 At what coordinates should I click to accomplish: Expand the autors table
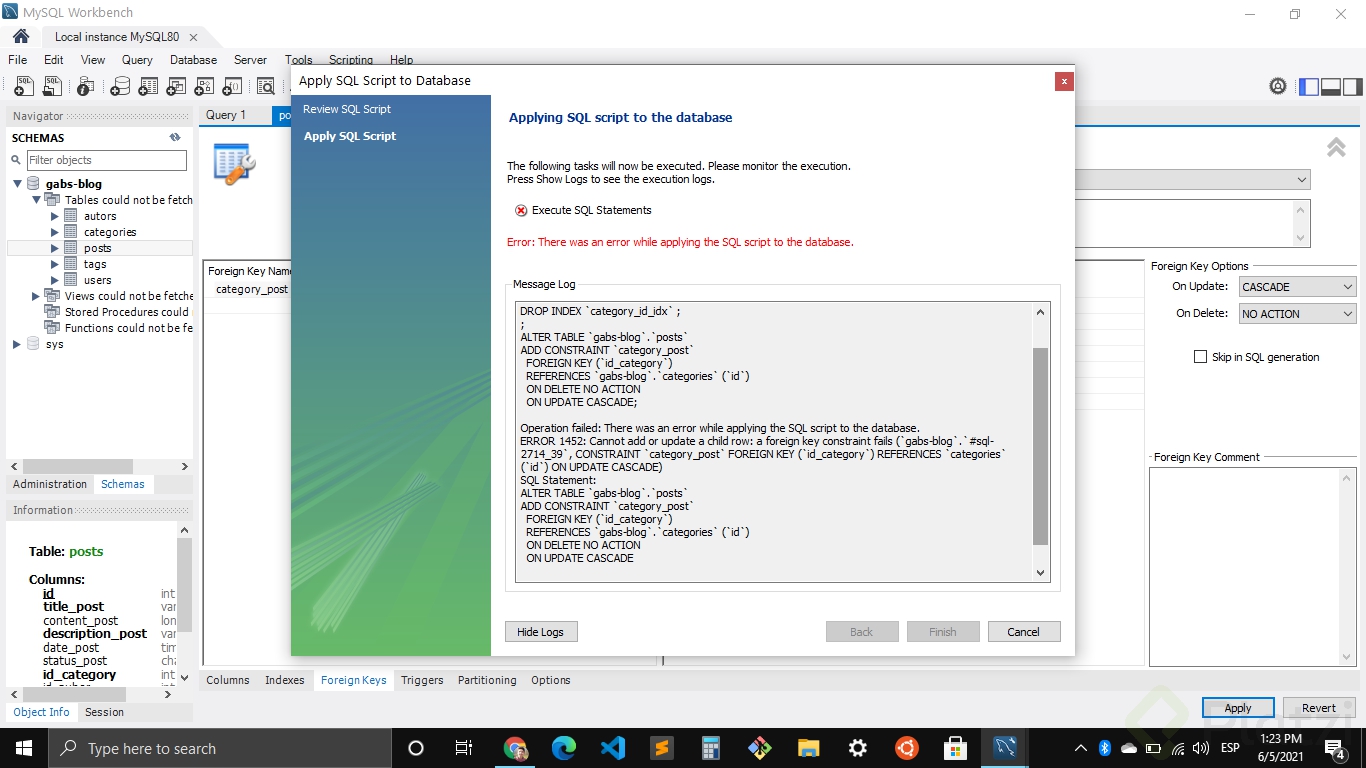point(55,216)
